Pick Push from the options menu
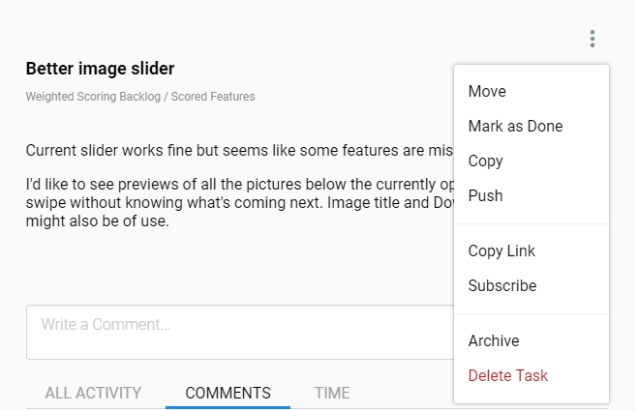 [485, 195]
